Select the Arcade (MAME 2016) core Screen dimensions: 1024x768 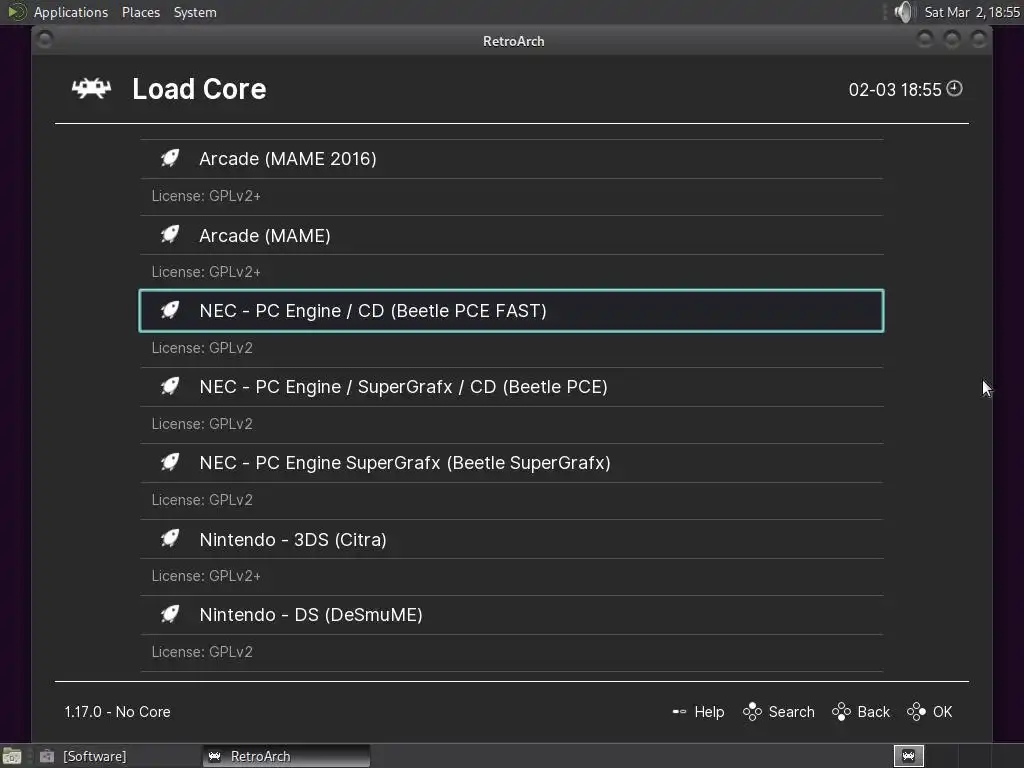[x=511, y=159]
